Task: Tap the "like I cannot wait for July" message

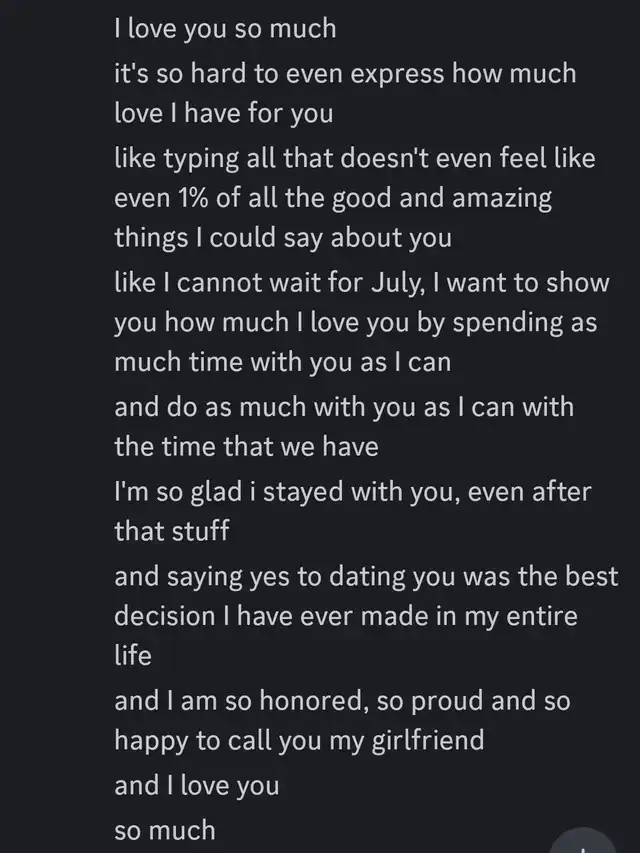Action: click(361, 282)
